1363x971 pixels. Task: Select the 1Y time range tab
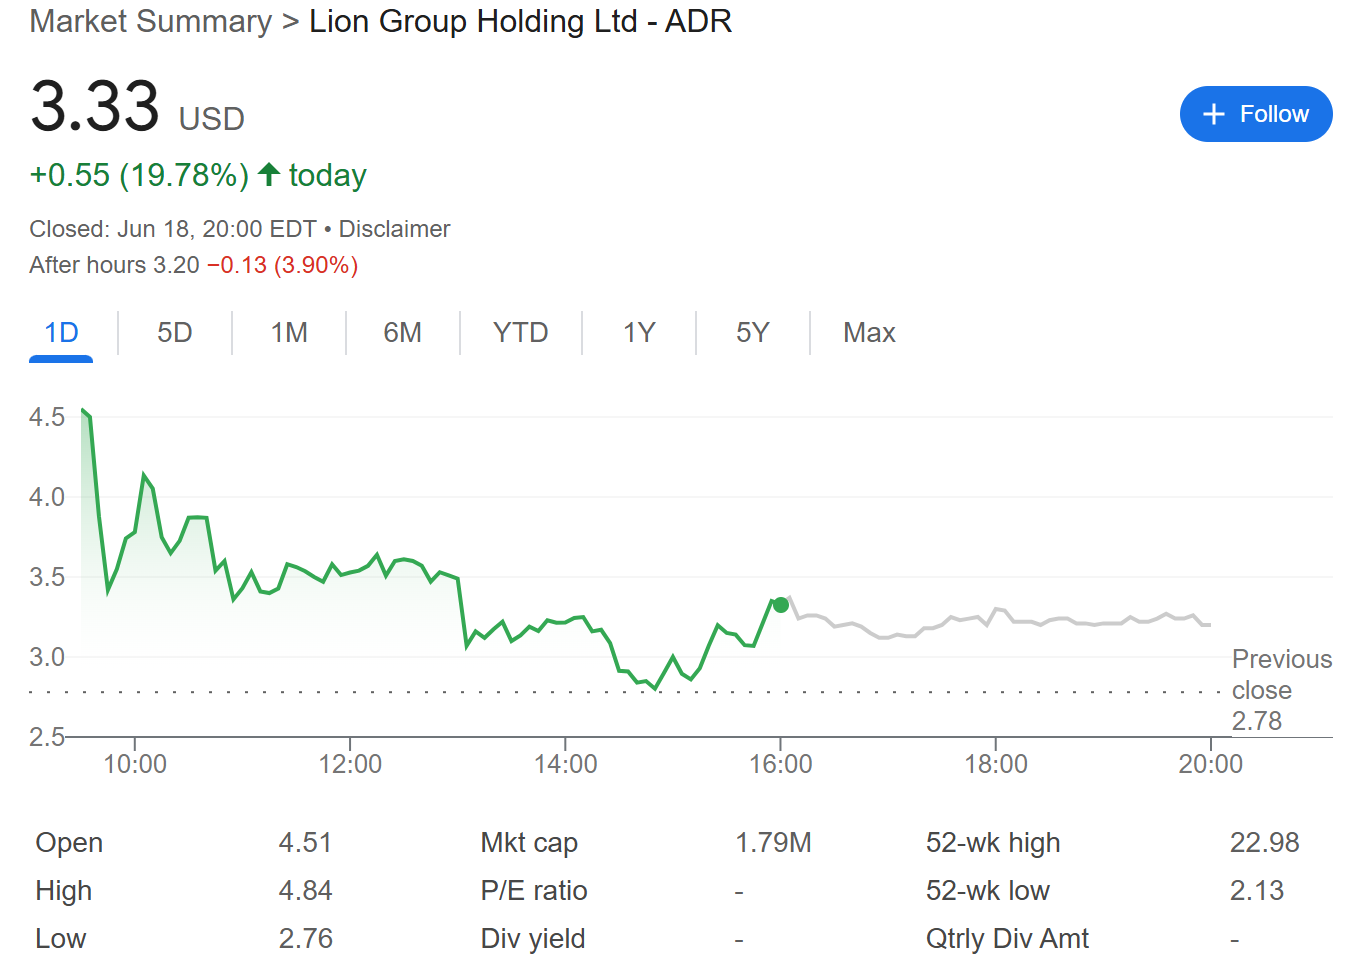639,333
